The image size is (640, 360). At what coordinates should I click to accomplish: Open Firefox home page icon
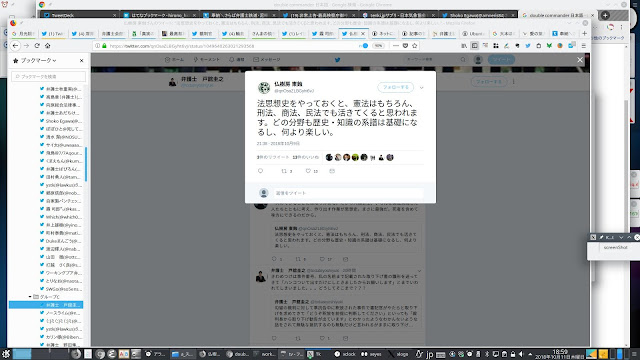coord(48,46)
